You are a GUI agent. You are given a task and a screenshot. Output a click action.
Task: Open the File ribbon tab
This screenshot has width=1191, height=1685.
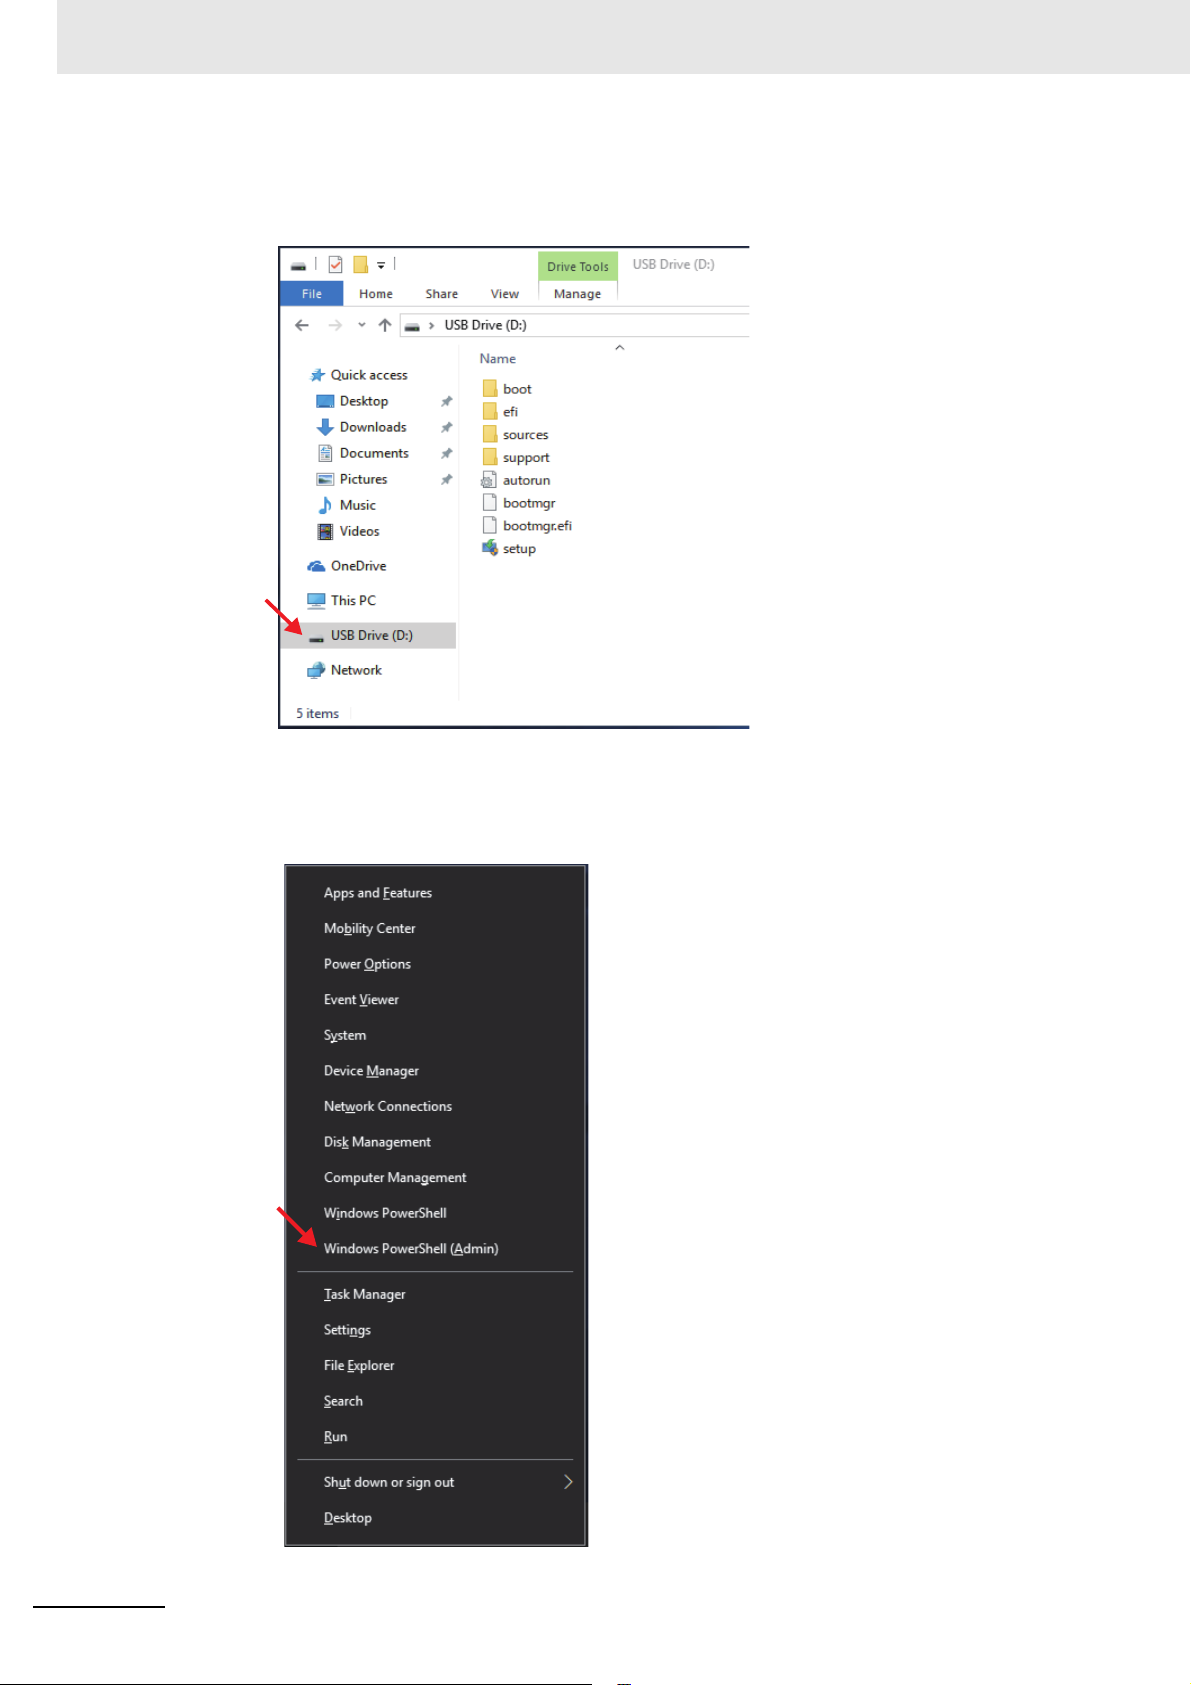click(312, 294)
